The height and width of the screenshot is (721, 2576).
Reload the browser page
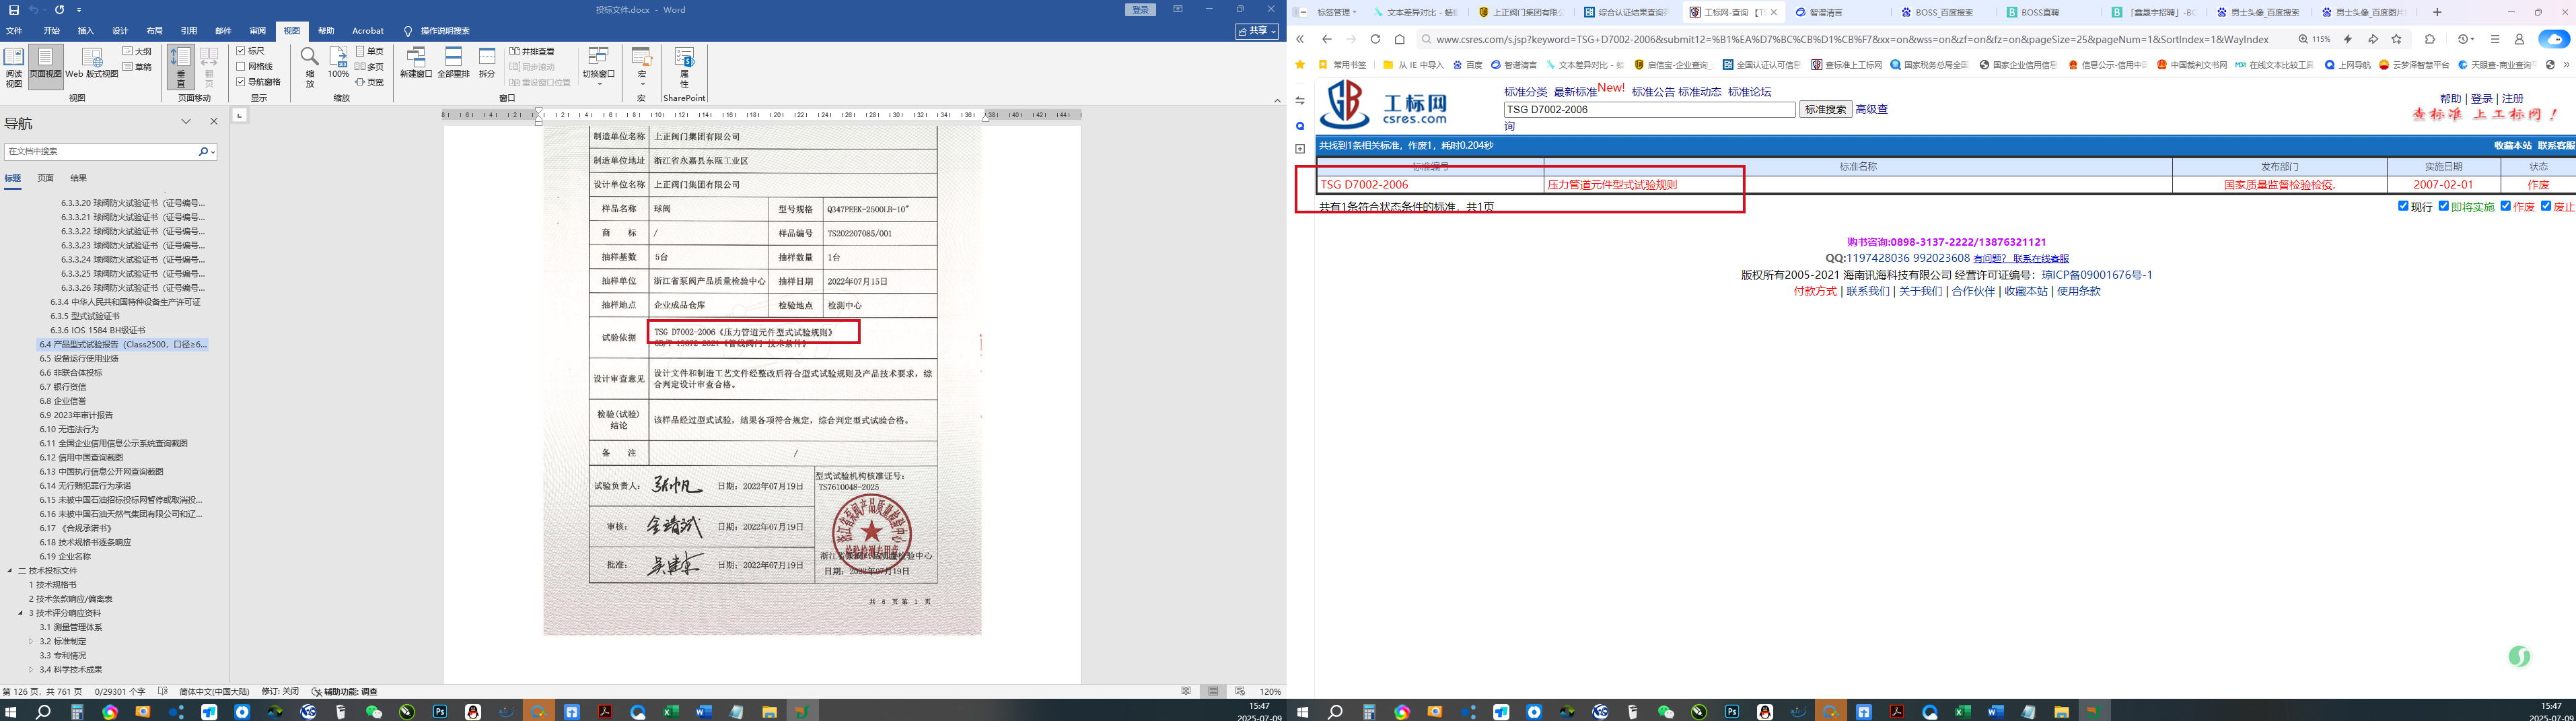[x=1375, y=39]
